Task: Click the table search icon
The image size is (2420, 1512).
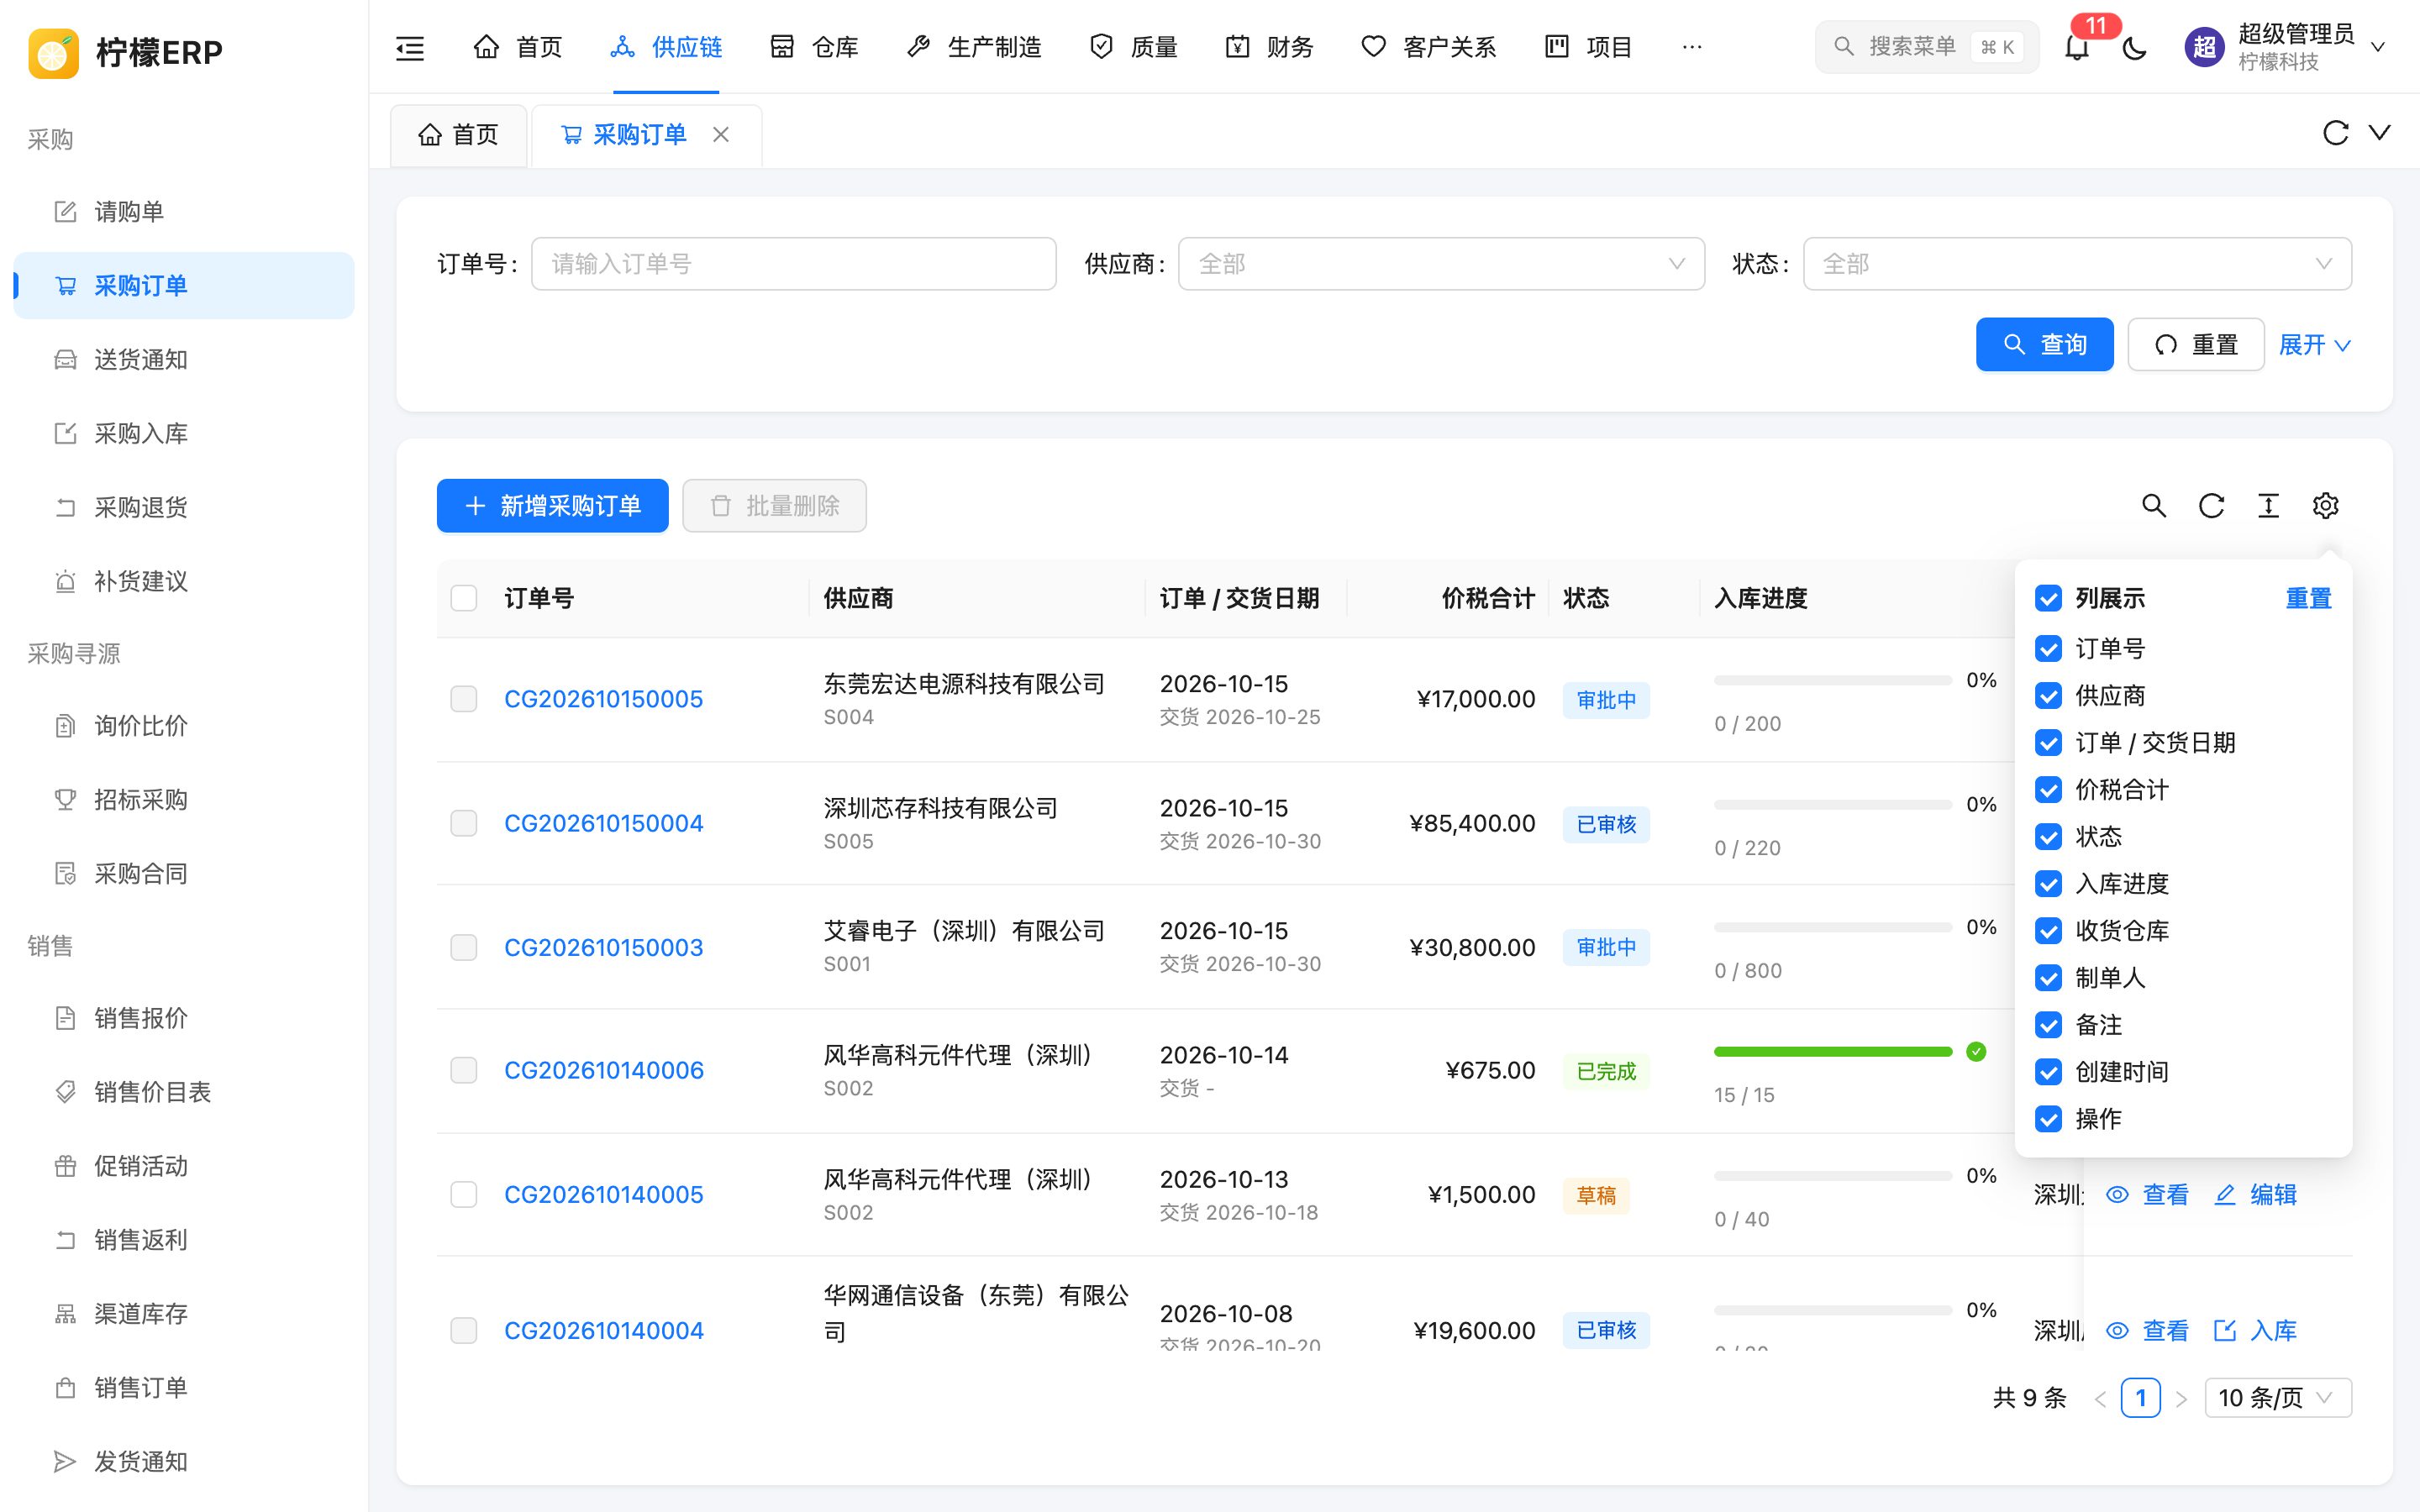Action: 2154,506
